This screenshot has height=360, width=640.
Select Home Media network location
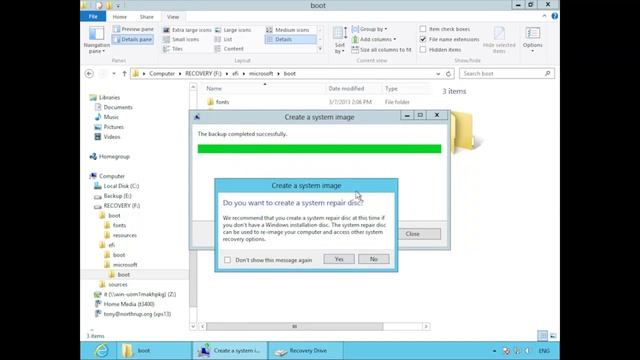pyautogui.click(x=129, y=304)
